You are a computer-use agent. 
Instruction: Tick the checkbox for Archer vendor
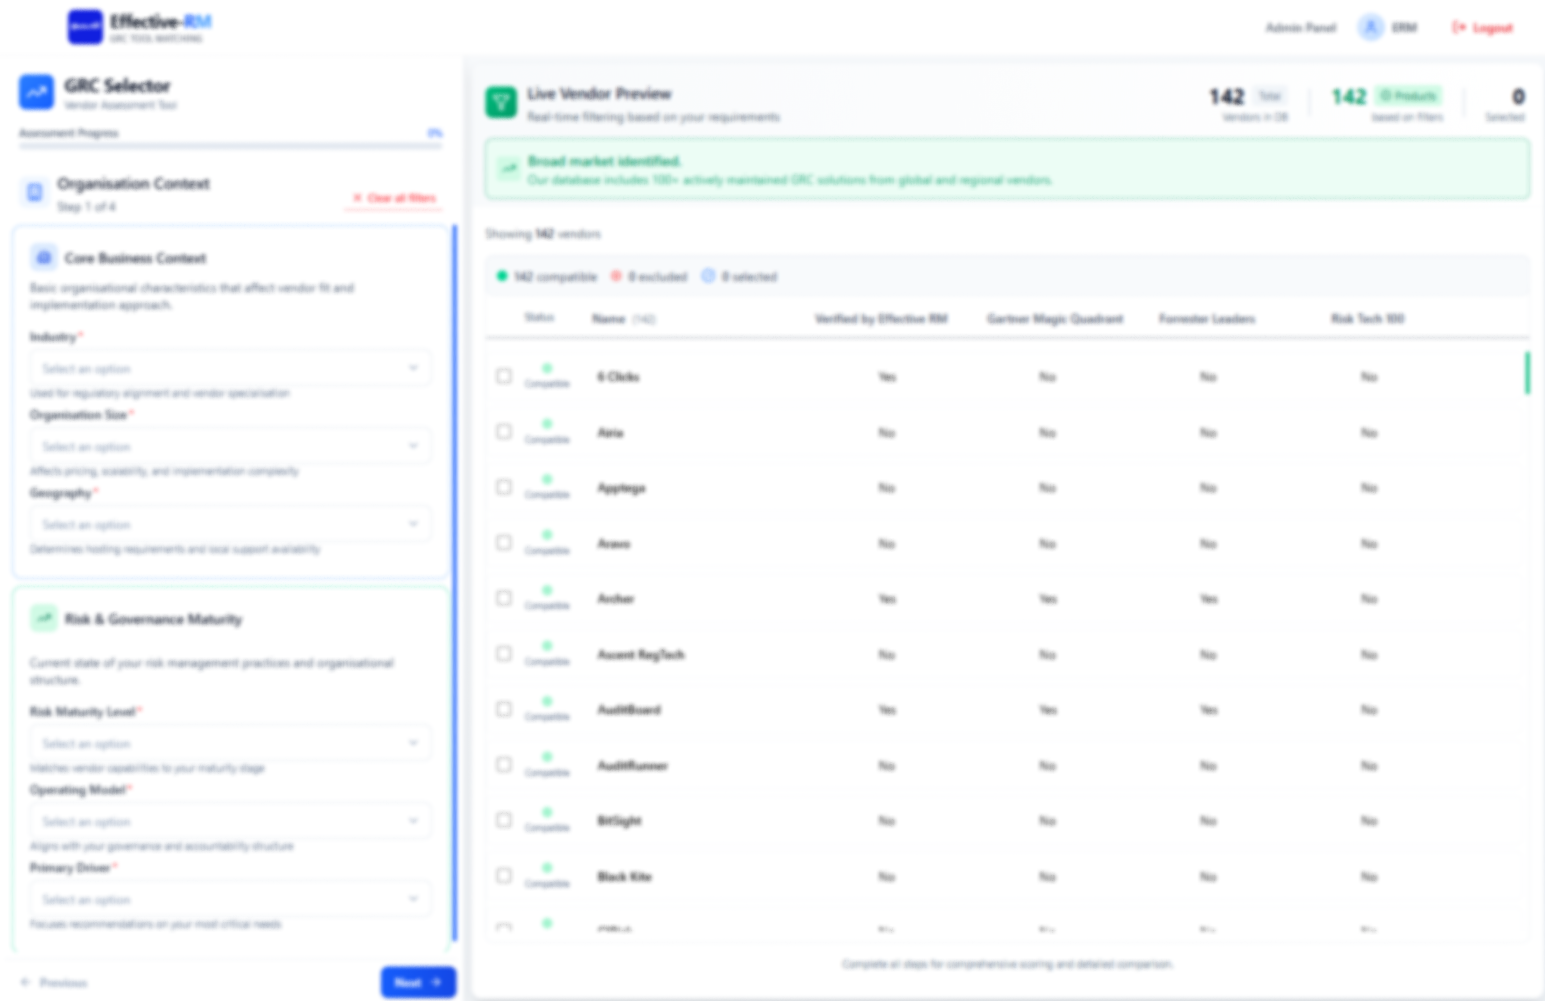[504, 598]
